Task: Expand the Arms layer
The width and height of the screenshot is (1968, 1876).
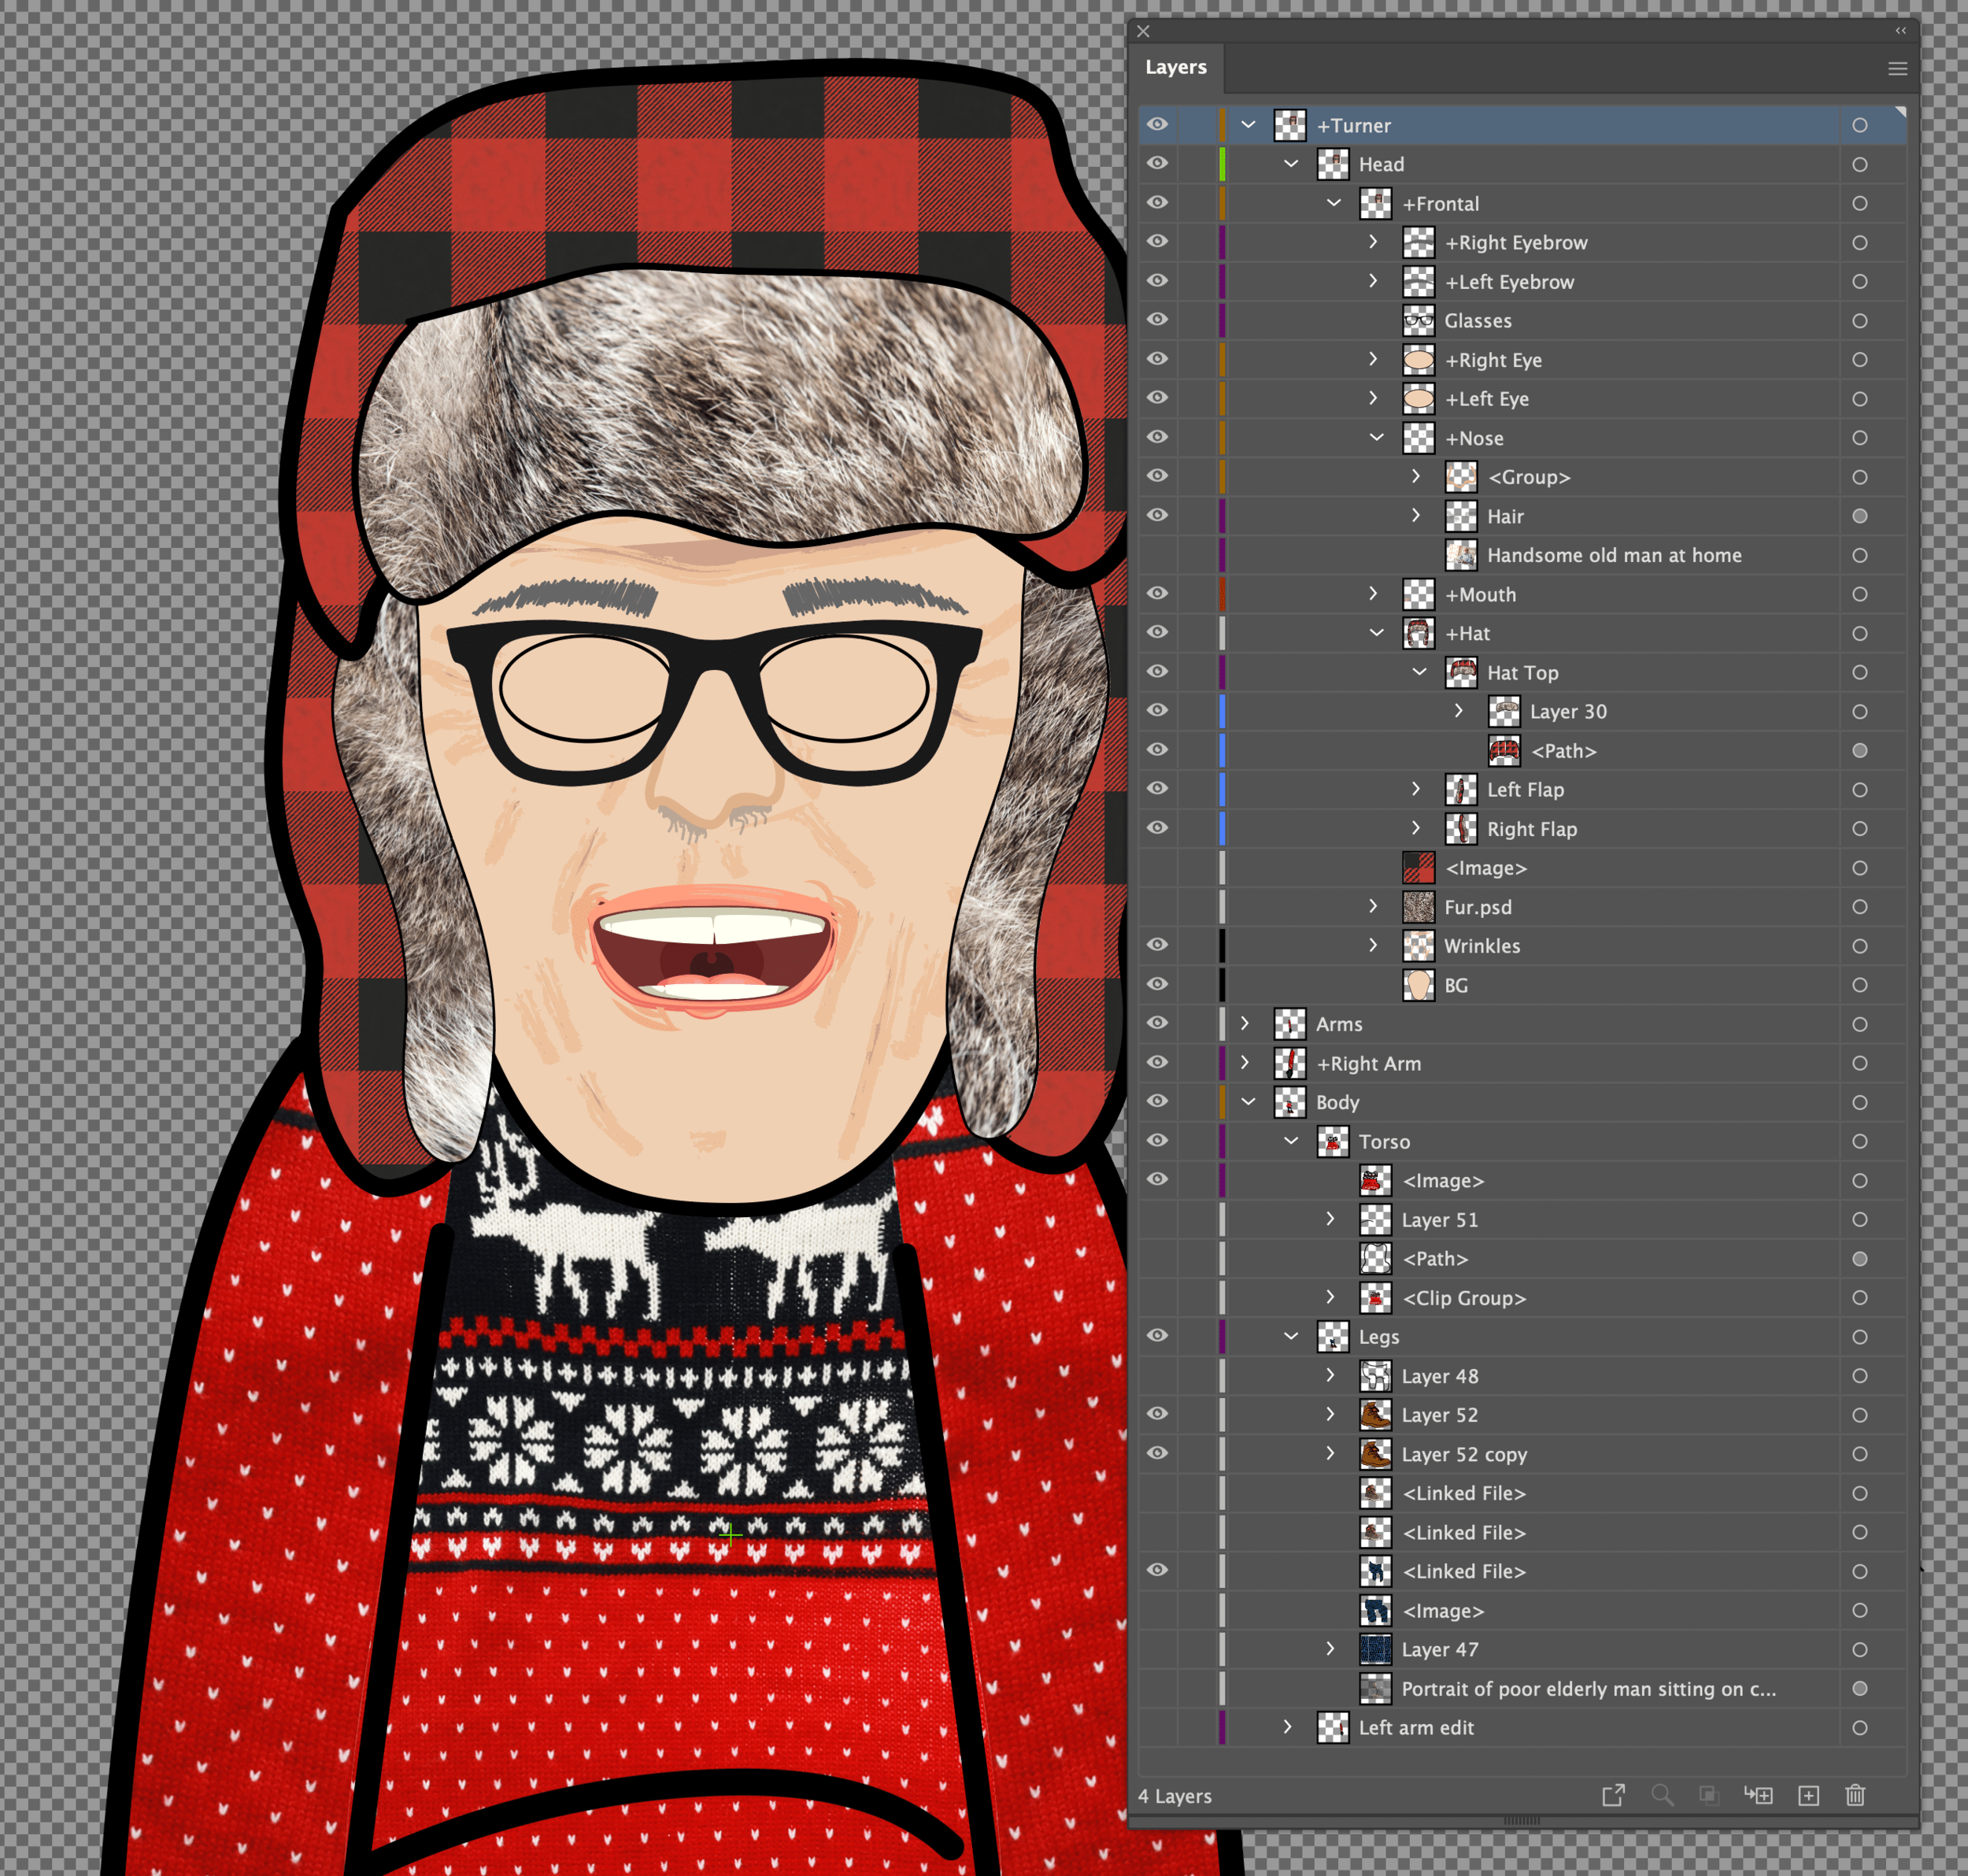Action: (x=1245, y=1023)
